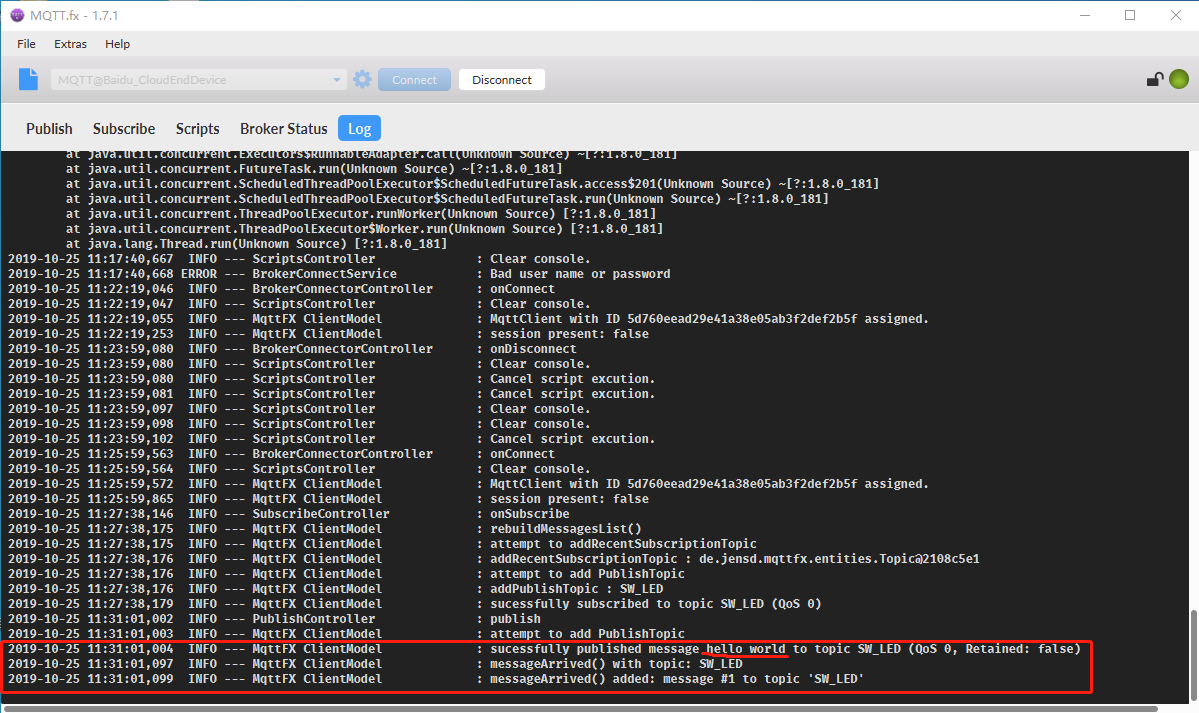1199x713 pixels.
Task: Expand the connection profile dropdown arrow
Action: coord(338,79)
